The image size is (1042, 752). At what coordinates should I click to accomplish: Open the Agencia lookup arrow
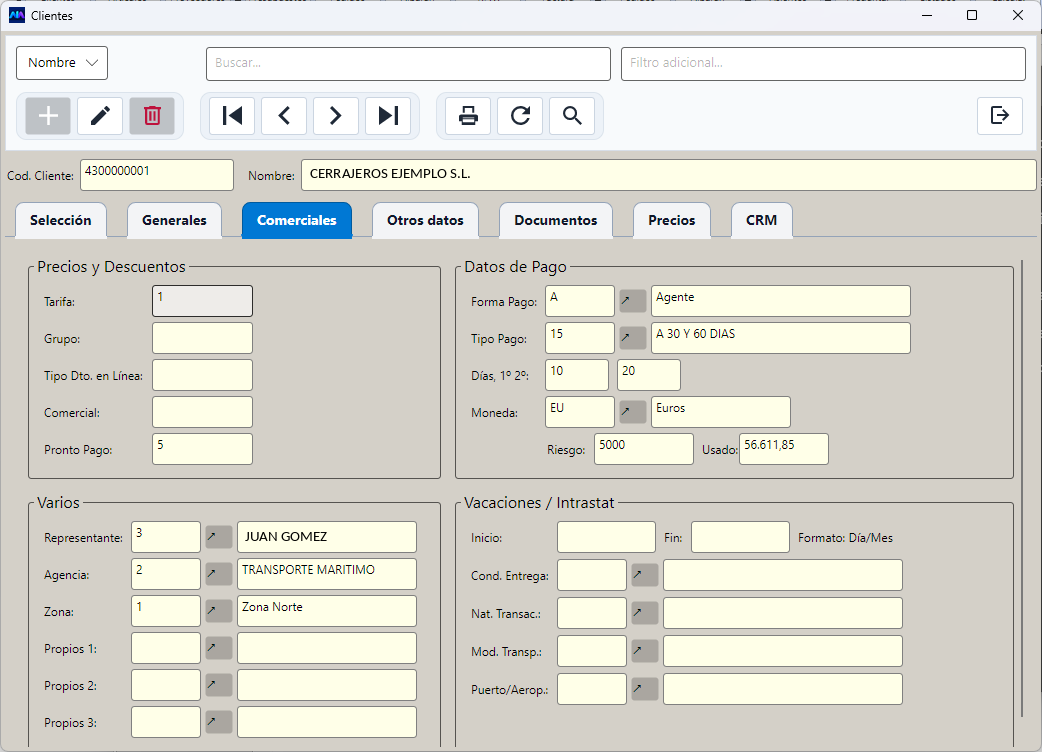pyautogui.click(x=219, y=574)
